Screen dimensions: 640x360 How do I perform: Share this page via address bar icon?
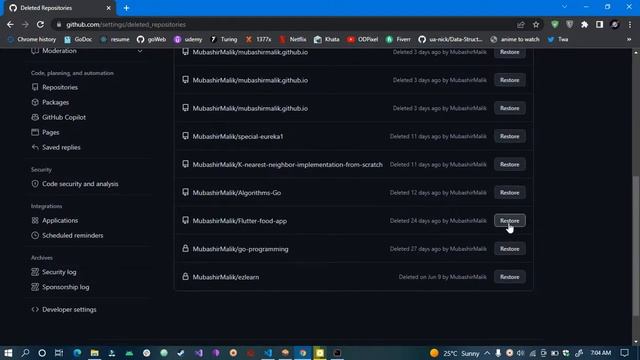[x=520, y=25]
